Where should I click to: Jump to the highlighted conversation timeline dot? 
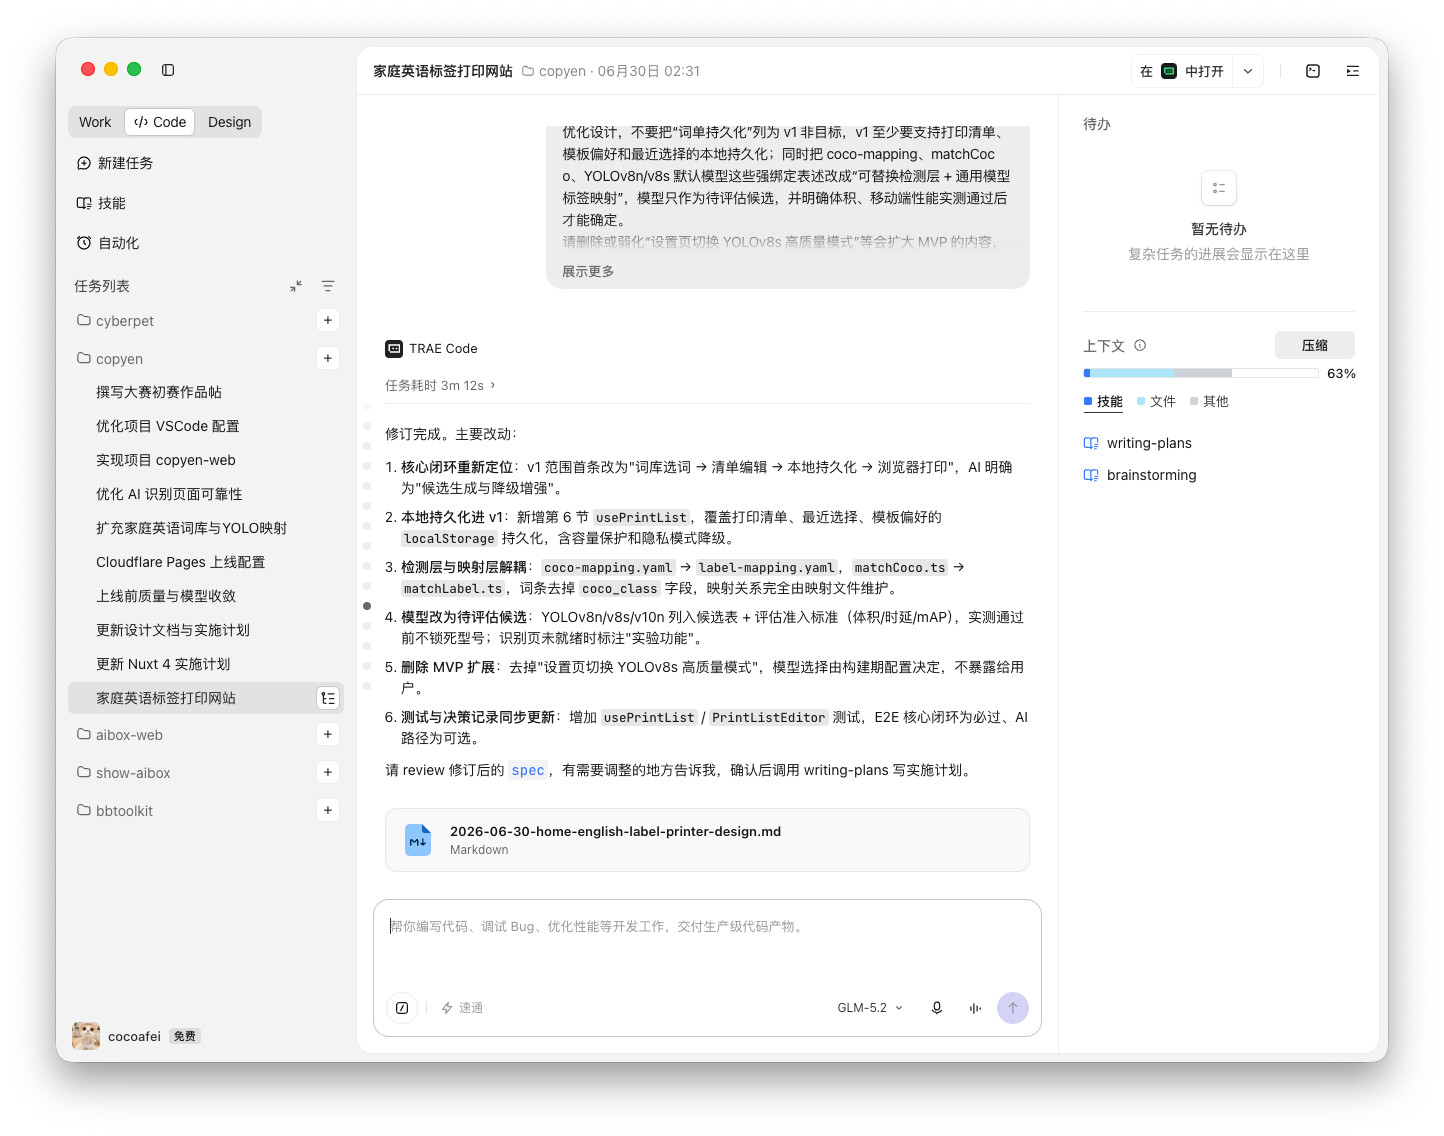(367, 606)
